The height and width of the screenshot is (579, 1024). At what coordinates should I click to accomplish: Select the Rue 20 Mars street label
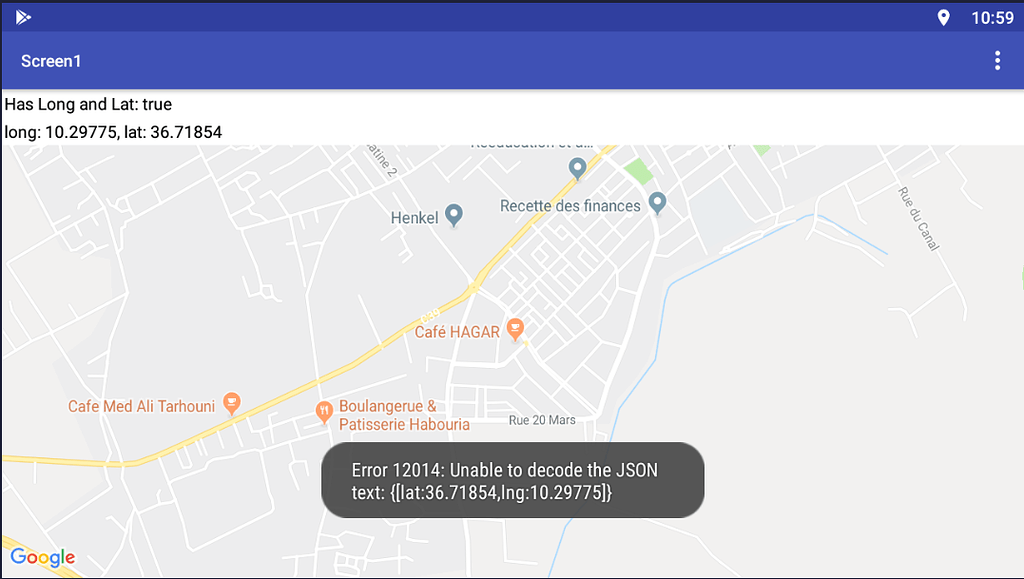coord(541,420)
